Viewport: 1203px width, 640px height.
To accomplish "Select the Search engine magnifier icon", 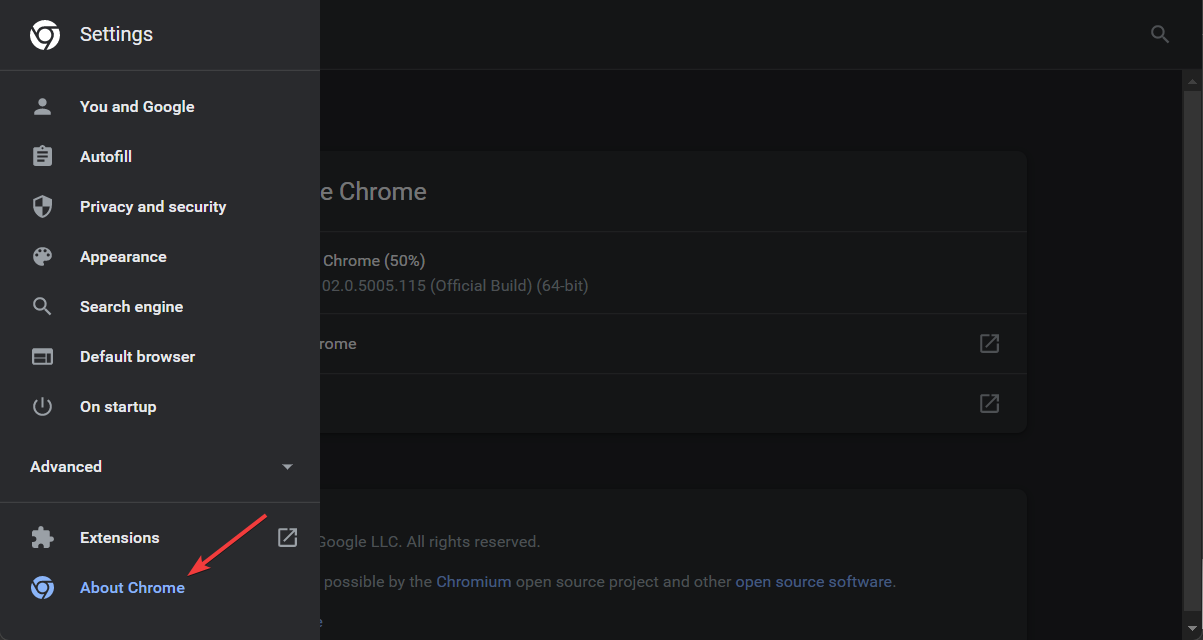I will [42, 306].
